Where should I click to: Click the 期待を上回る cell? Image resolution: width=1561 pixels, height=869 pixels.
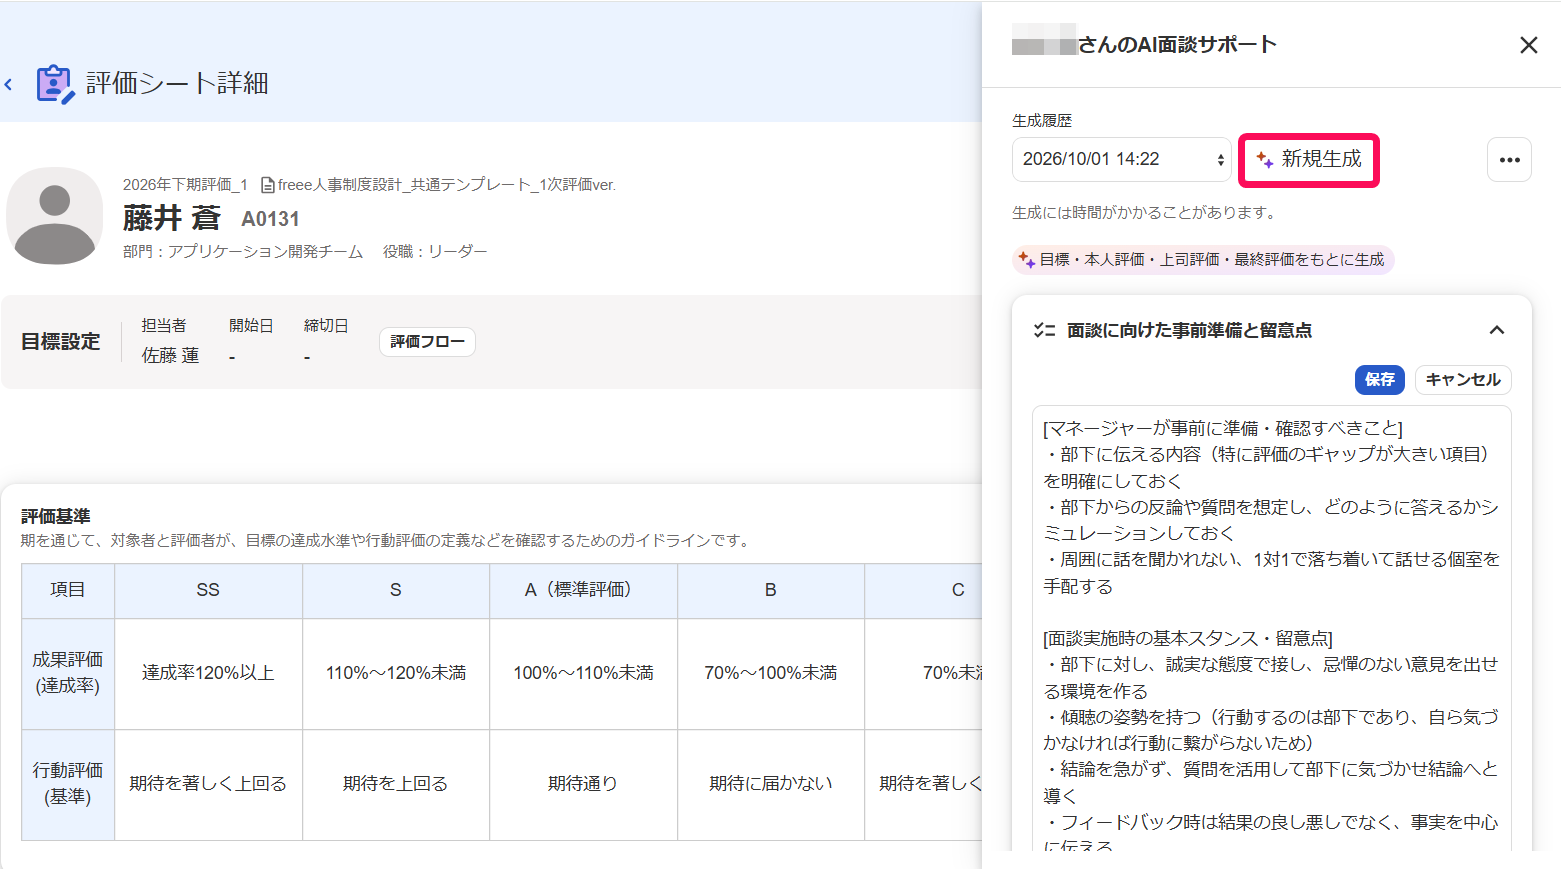[396, 785]
